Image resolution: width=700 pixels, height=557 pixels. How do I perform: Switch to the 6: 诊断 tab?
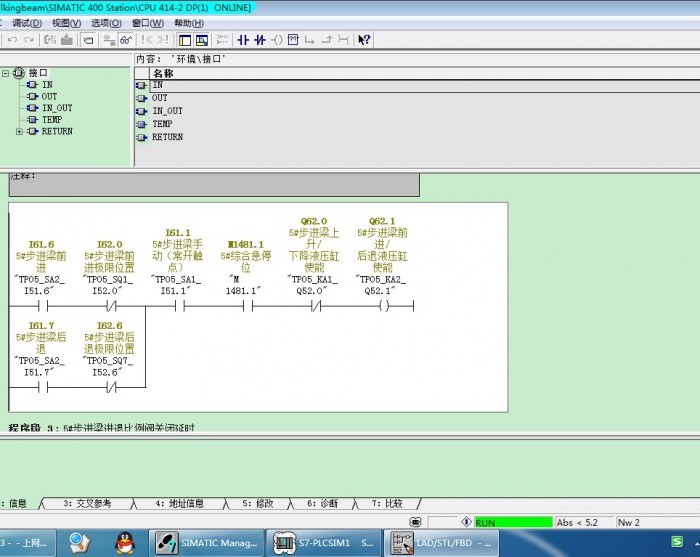322,503
